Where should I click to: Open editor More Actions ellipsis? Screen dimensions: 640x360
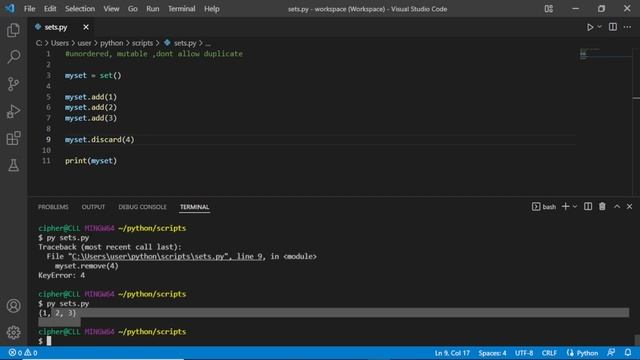627,27
